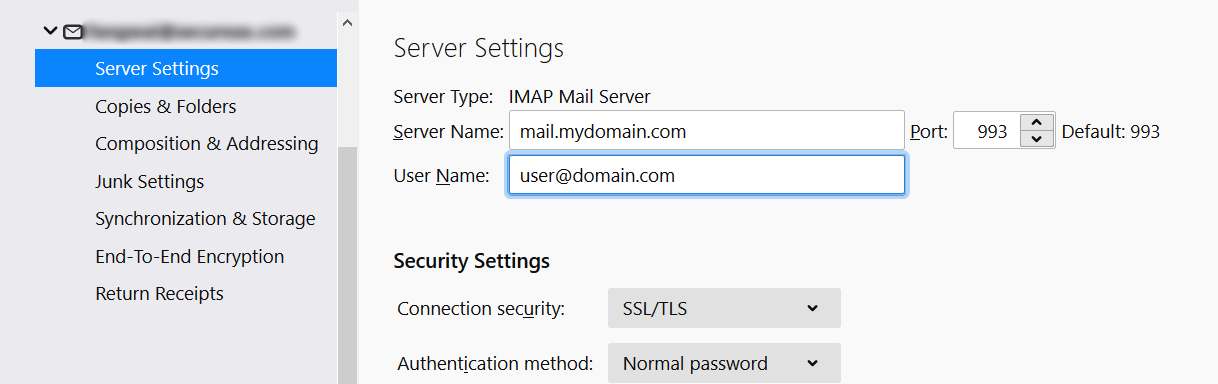Viewport: 1218px width, 384px height.
Task: Click the Port number field
Action: click(986, 130)
